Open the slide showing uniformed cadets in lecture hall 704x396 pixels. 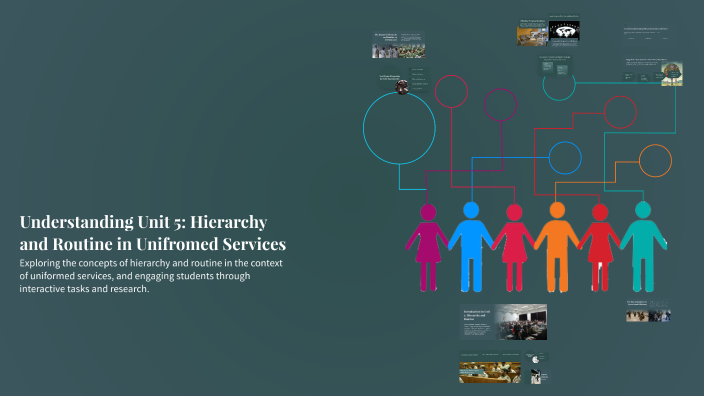pos(490,367)
